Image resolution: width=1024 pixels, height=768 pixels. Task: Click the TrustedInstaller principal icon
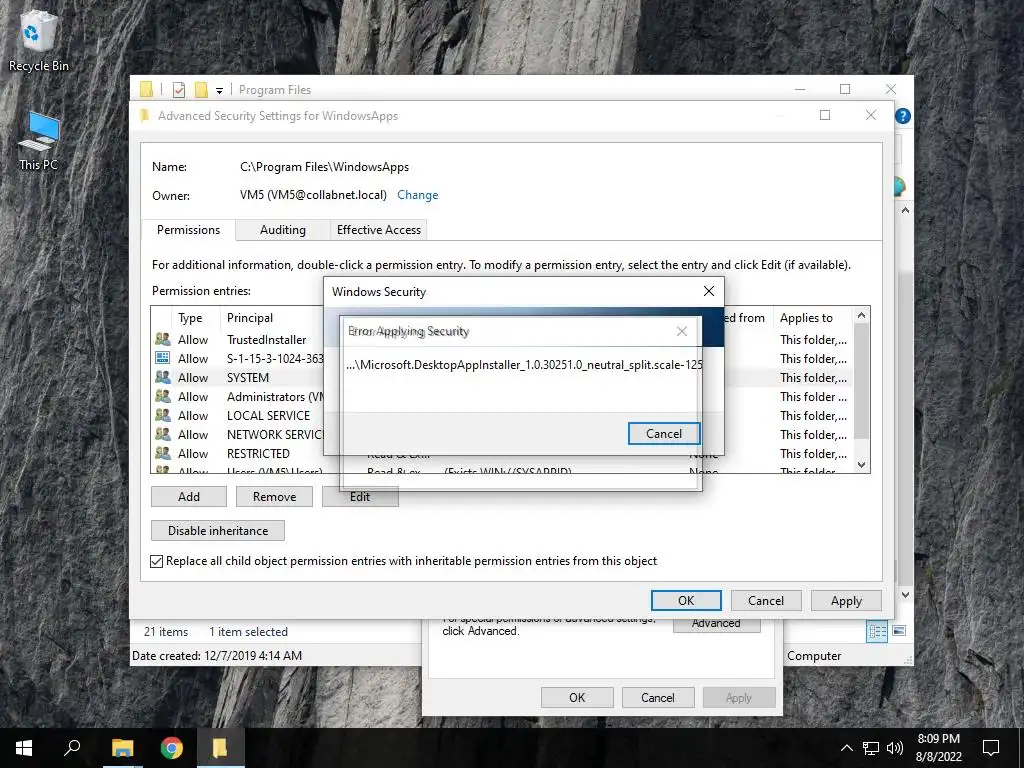[163, 340]
